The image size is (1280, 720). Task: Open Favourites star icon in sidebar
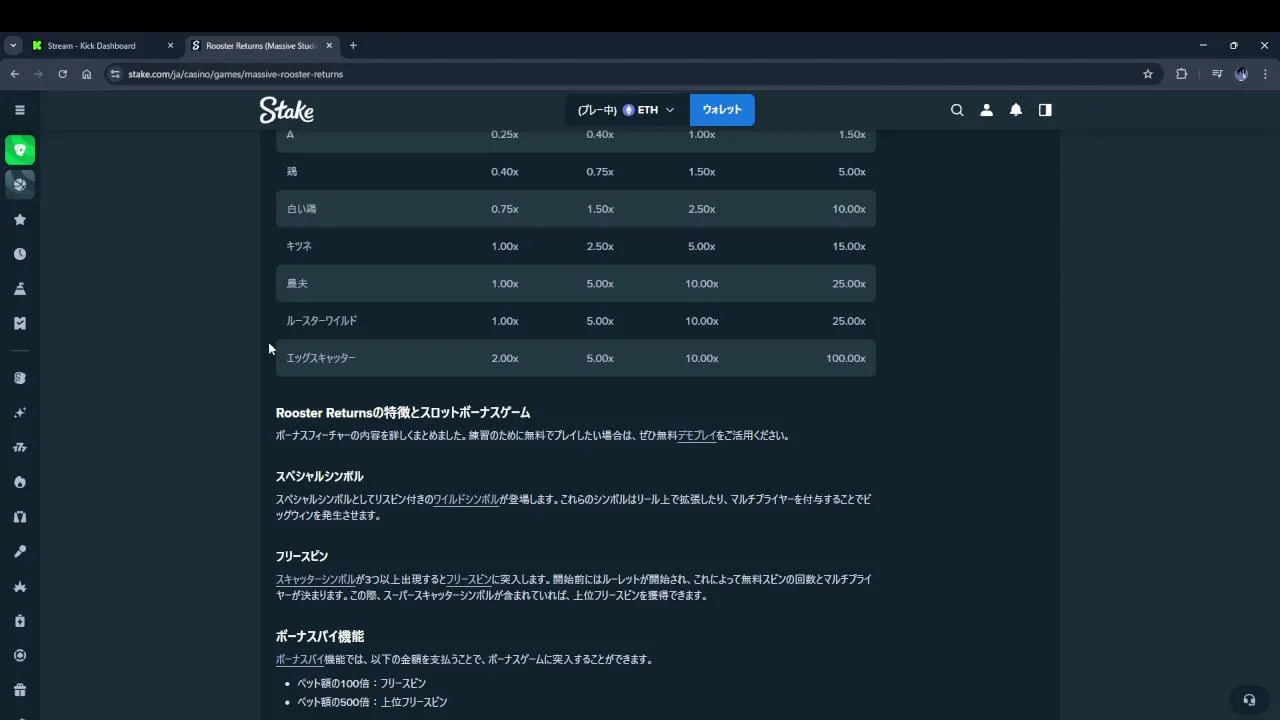coord(20,219)
